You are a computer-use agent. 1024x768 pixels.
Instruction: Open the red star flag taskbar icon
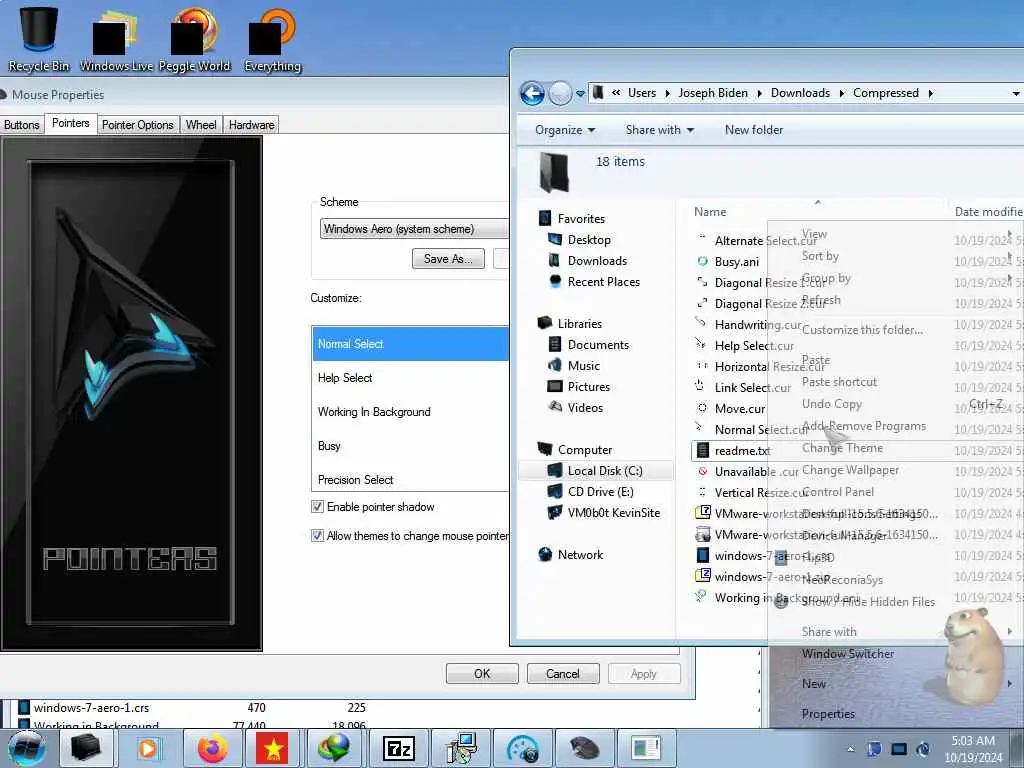[x=272, y=748]
